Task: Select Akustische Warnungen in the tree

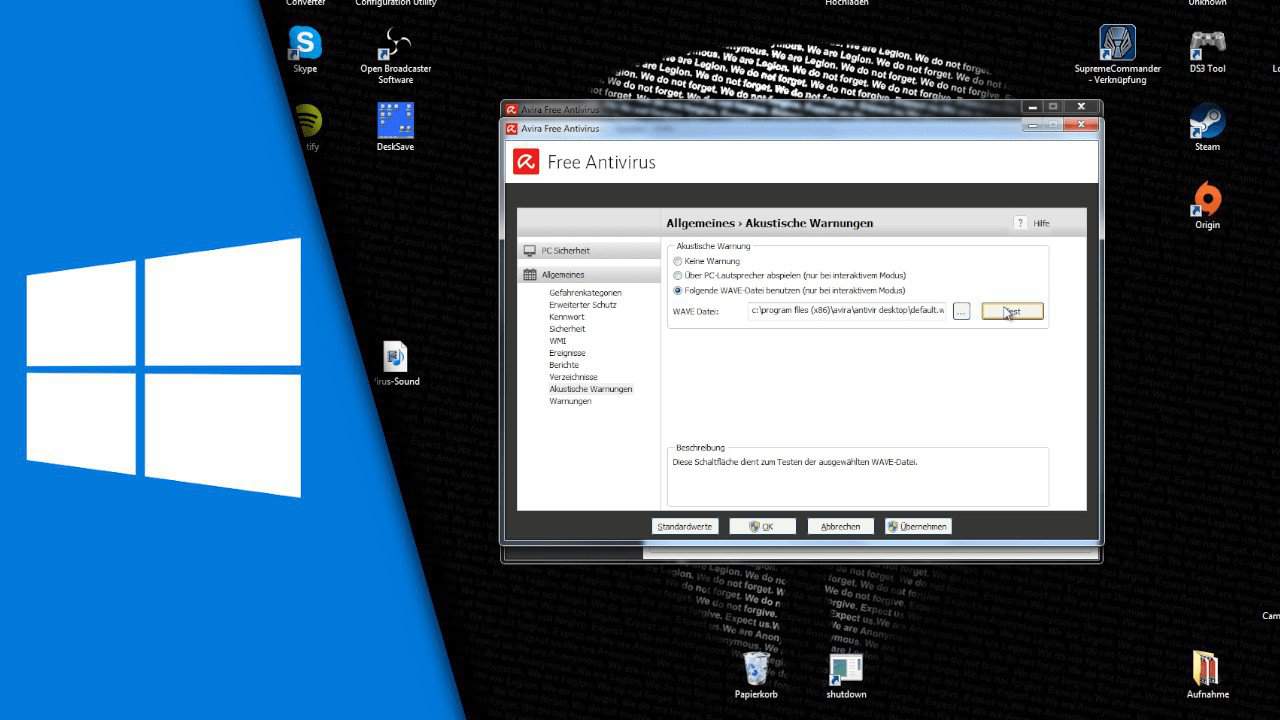Action: click(x=591, y=389)
